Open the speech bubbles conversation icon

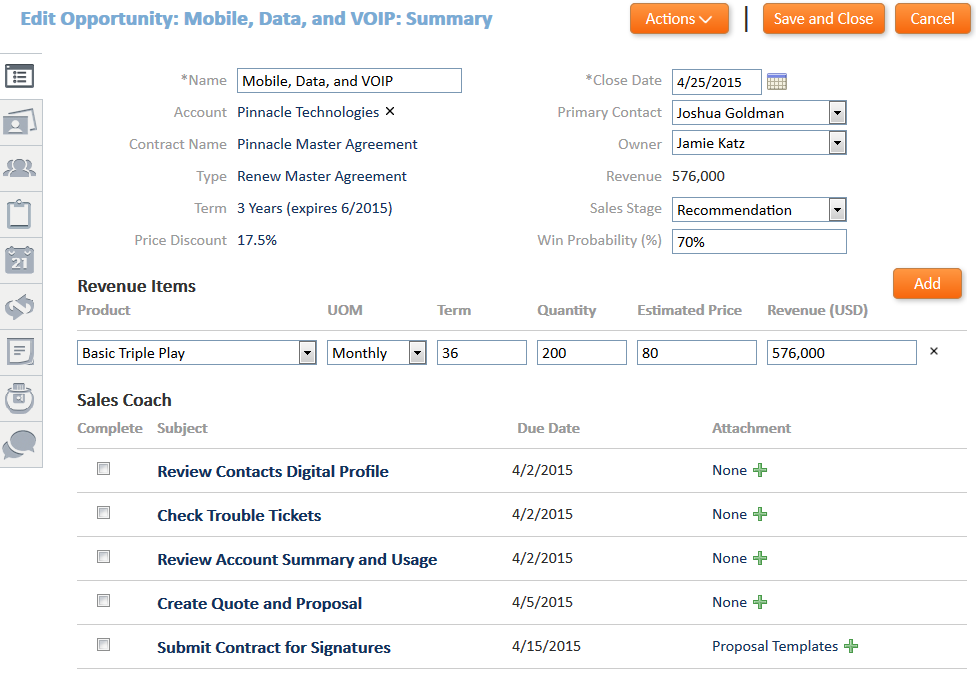(20, 444)
